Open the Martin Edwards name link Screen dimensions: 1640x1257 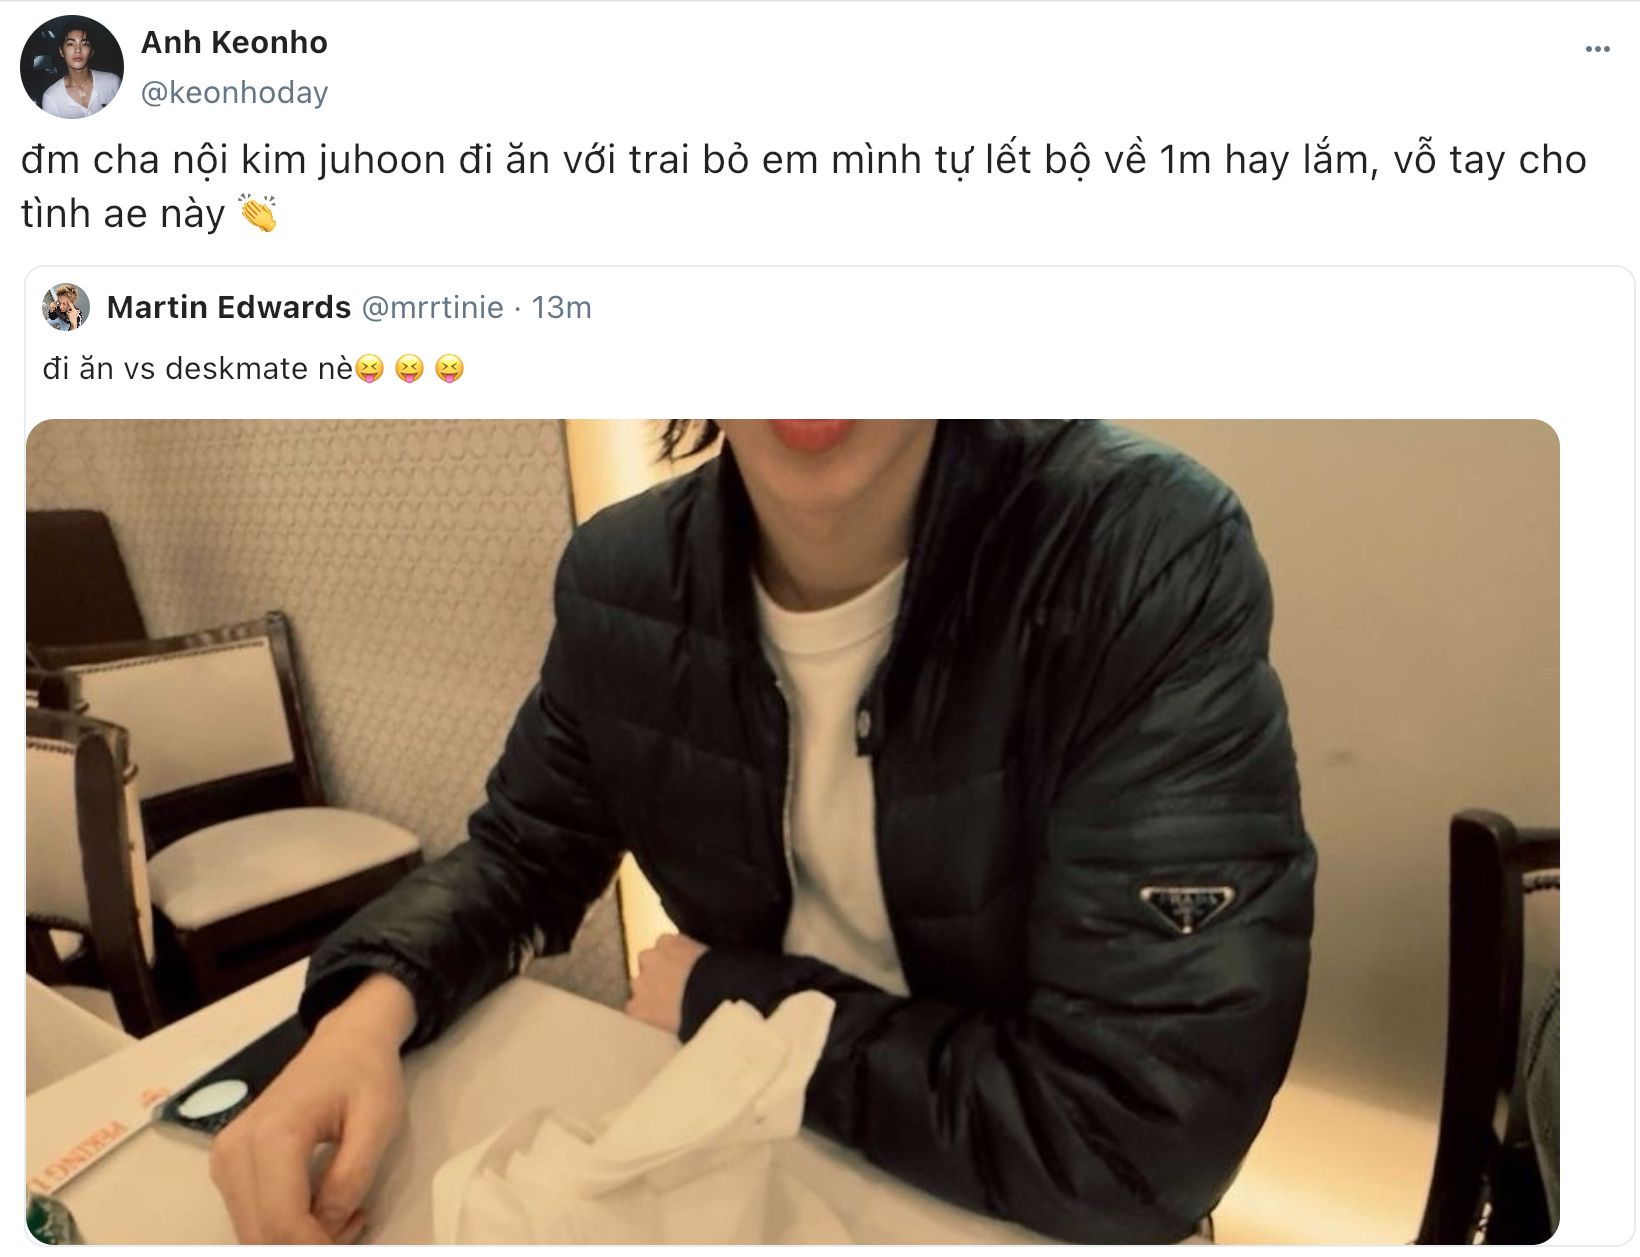[x=229, y=307]
